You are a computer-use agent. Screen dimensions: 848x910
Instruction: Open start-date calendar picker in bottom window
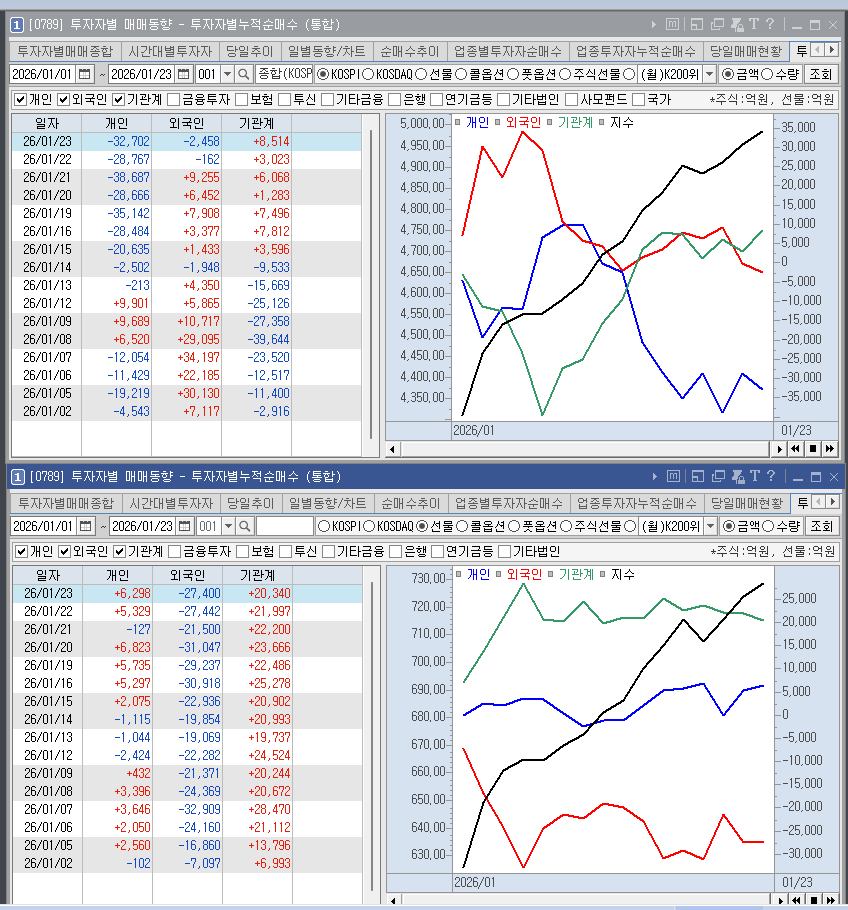(x=86, y=526)
